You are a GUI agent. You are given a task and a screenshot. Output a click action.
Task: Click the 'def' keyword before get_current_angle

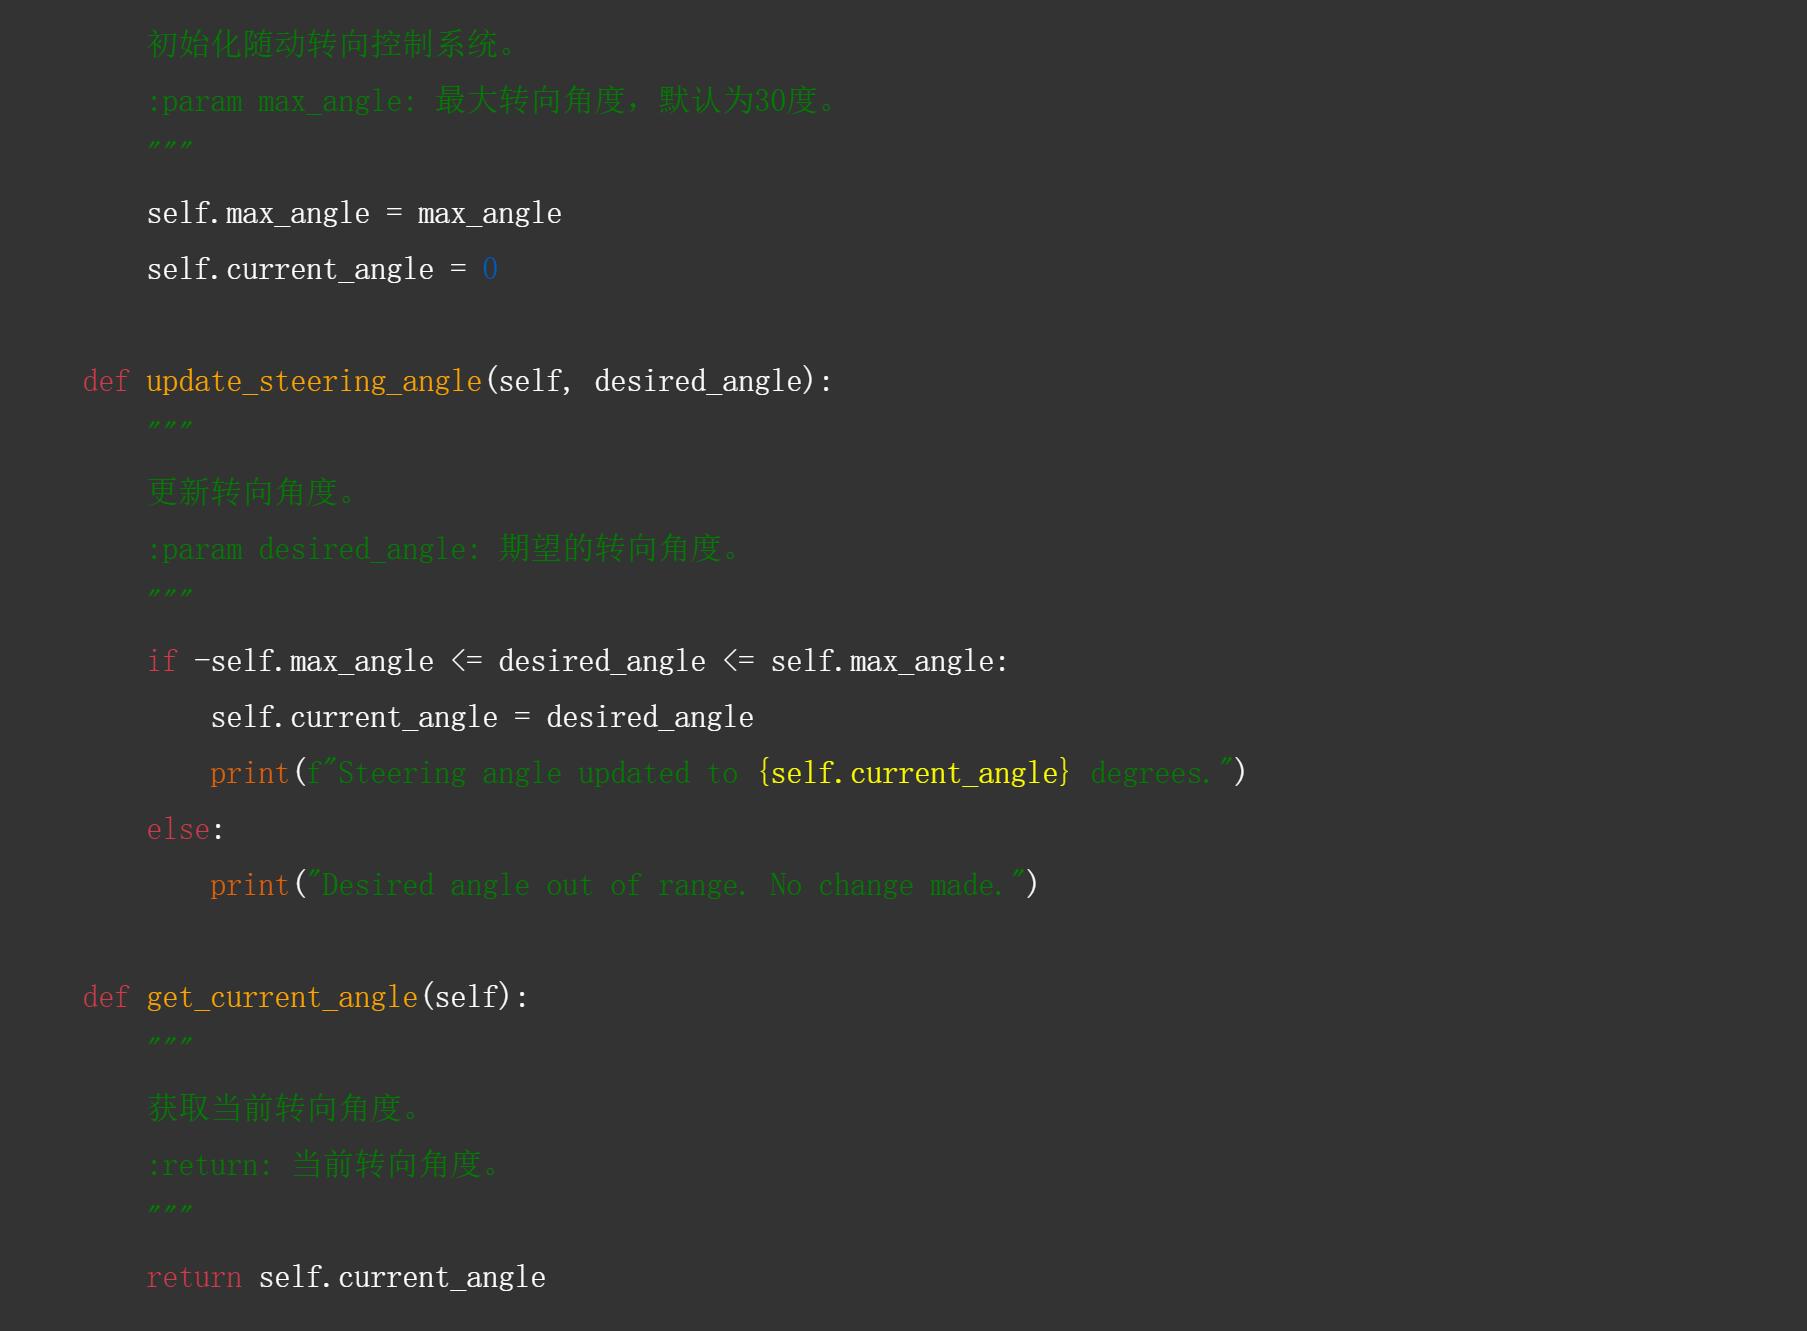(x=105, y=997)
